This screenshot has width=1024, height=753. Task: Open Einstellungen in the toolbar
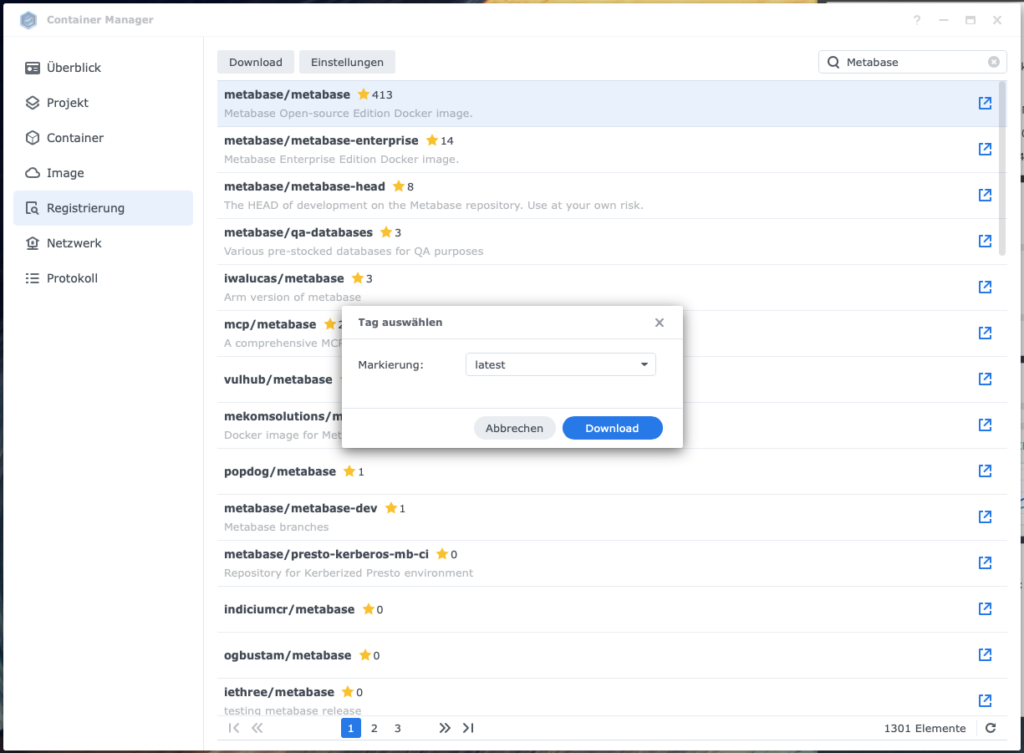click(x=347, y=62)
